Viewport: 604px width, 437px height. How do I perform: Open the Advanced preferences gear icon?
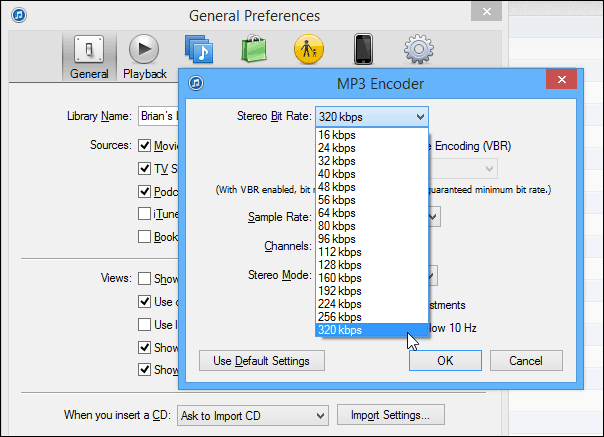[x=419, y=49]
